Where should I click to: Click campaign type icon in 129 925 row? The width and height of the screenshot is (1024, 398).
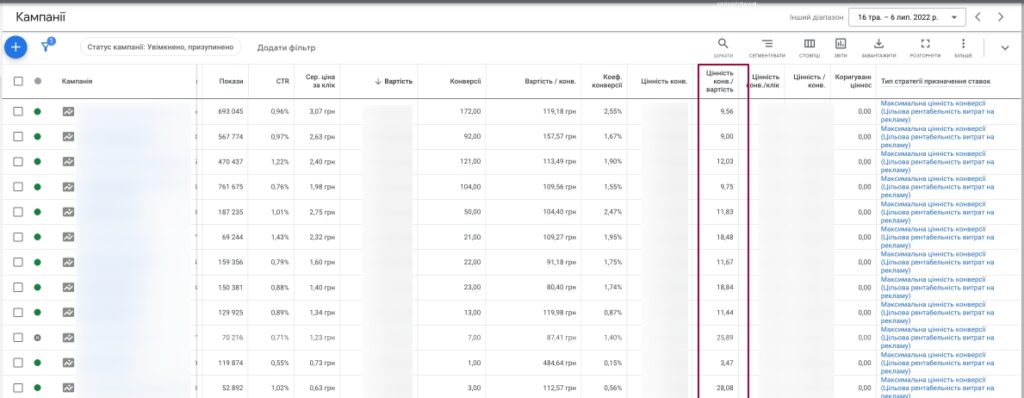coord(69,312)
